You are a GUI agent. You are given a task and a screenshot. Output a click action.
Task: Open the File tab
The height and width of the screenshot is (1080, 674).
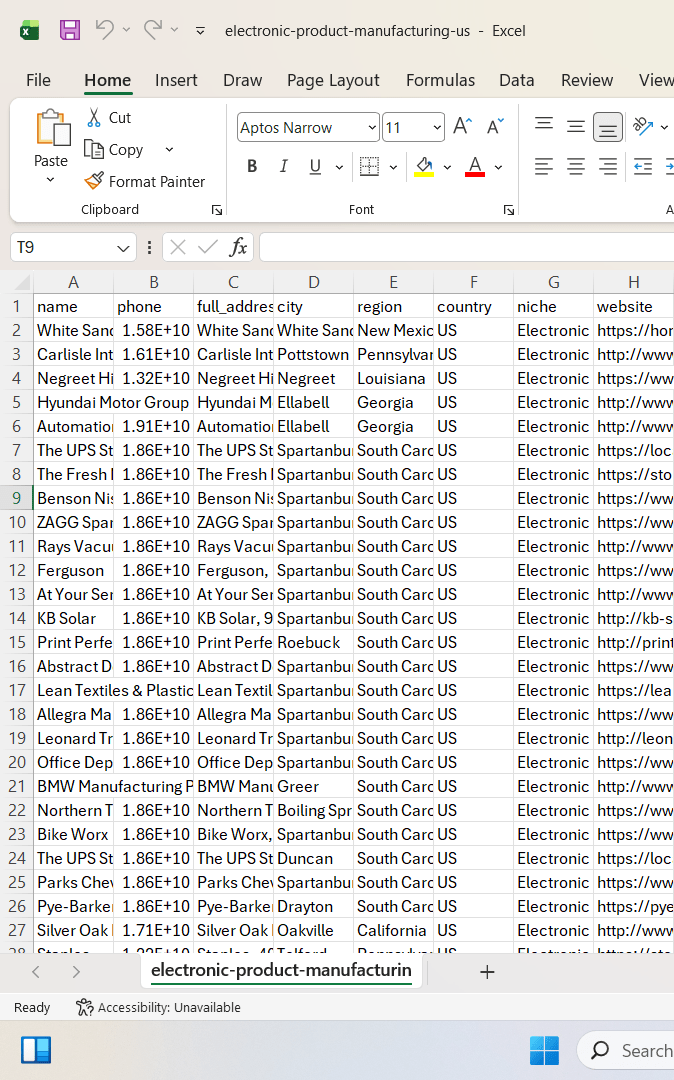[x=38, y=80]
